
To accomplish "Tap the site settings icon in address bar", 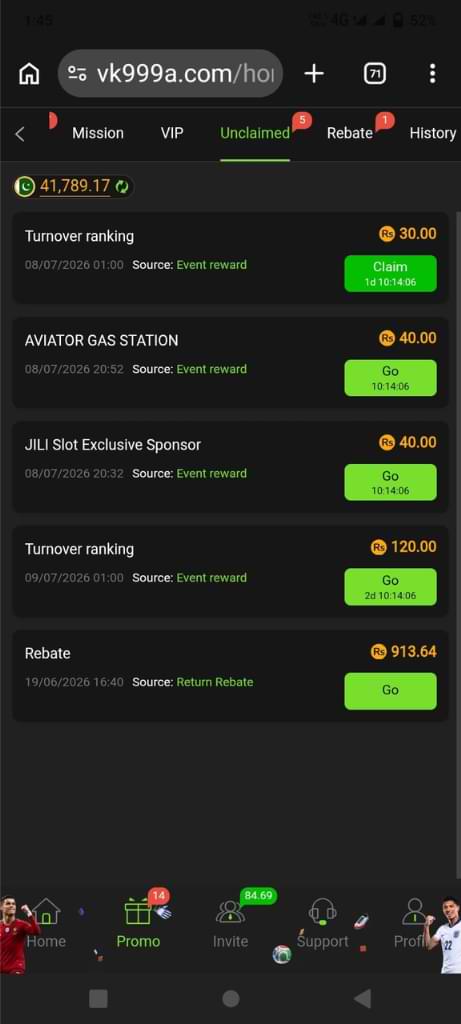I will tap(78, 74).
